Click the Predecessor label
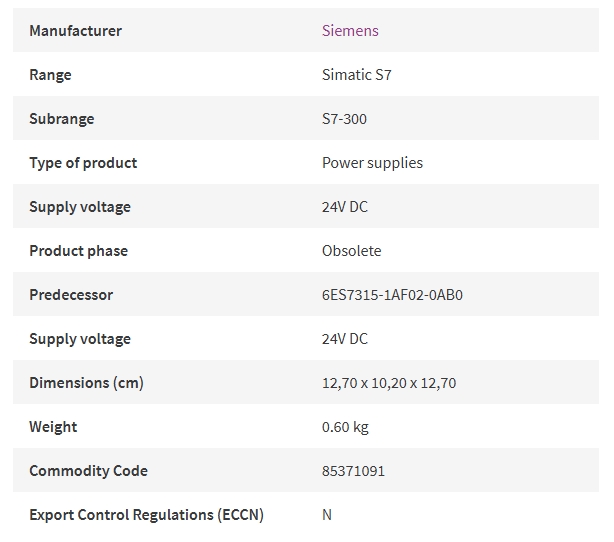This screenshot has height=542, width=614. pos(71,294)
